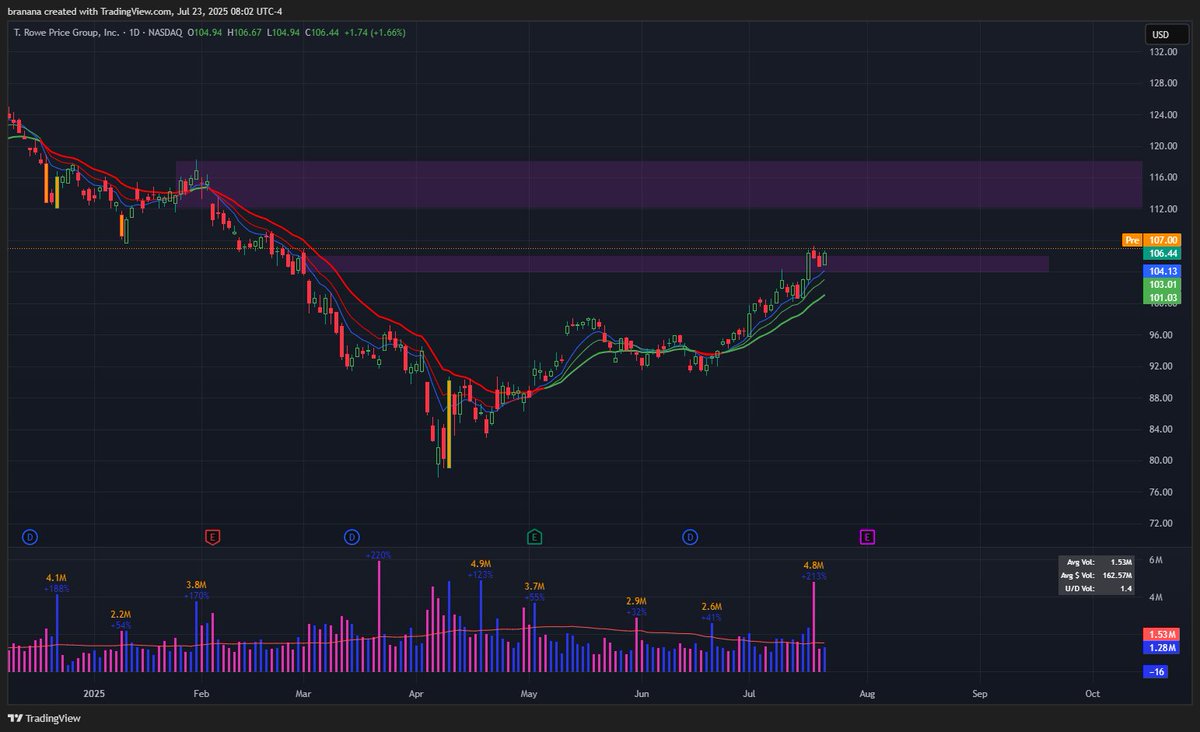Click the 4.1M +188% volume label
The image size is (1200, 732).
click(56, 584)
